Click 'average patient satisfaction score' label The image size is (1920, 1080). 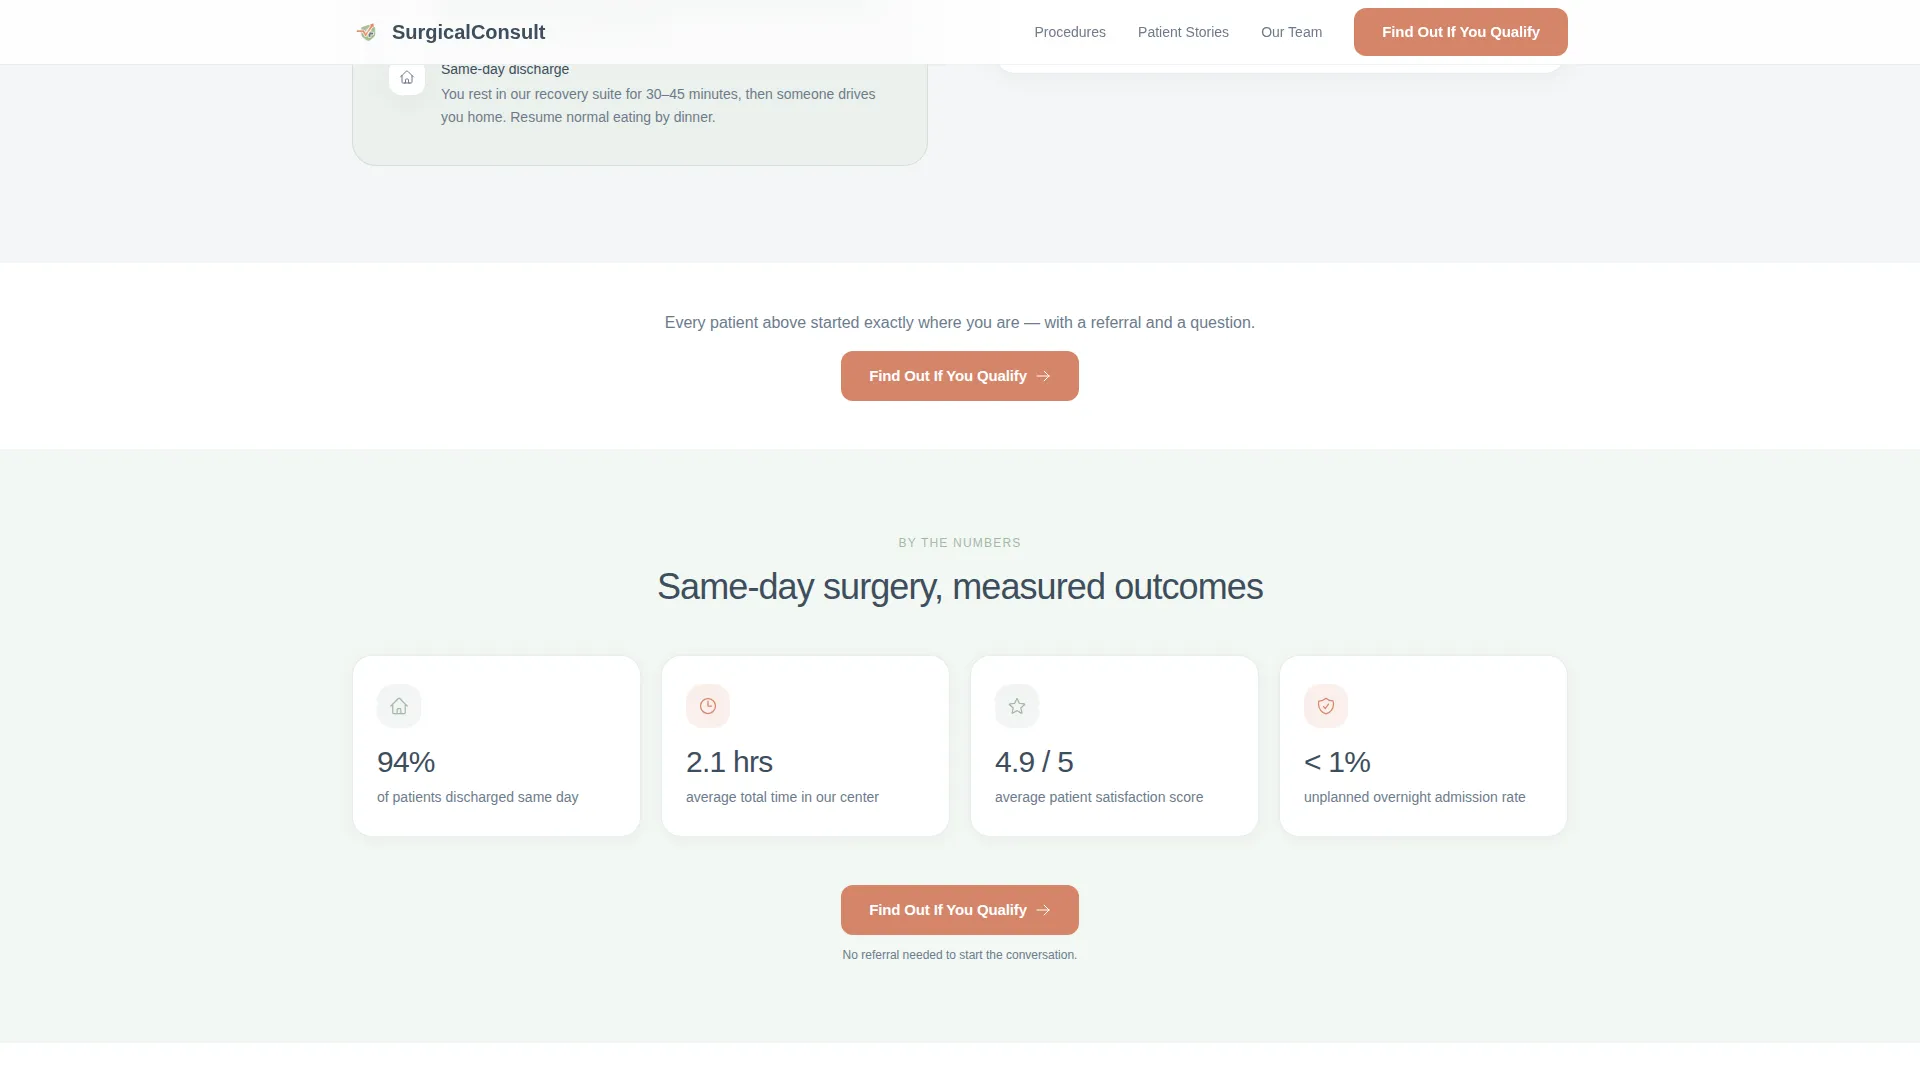pos(1099,797)
